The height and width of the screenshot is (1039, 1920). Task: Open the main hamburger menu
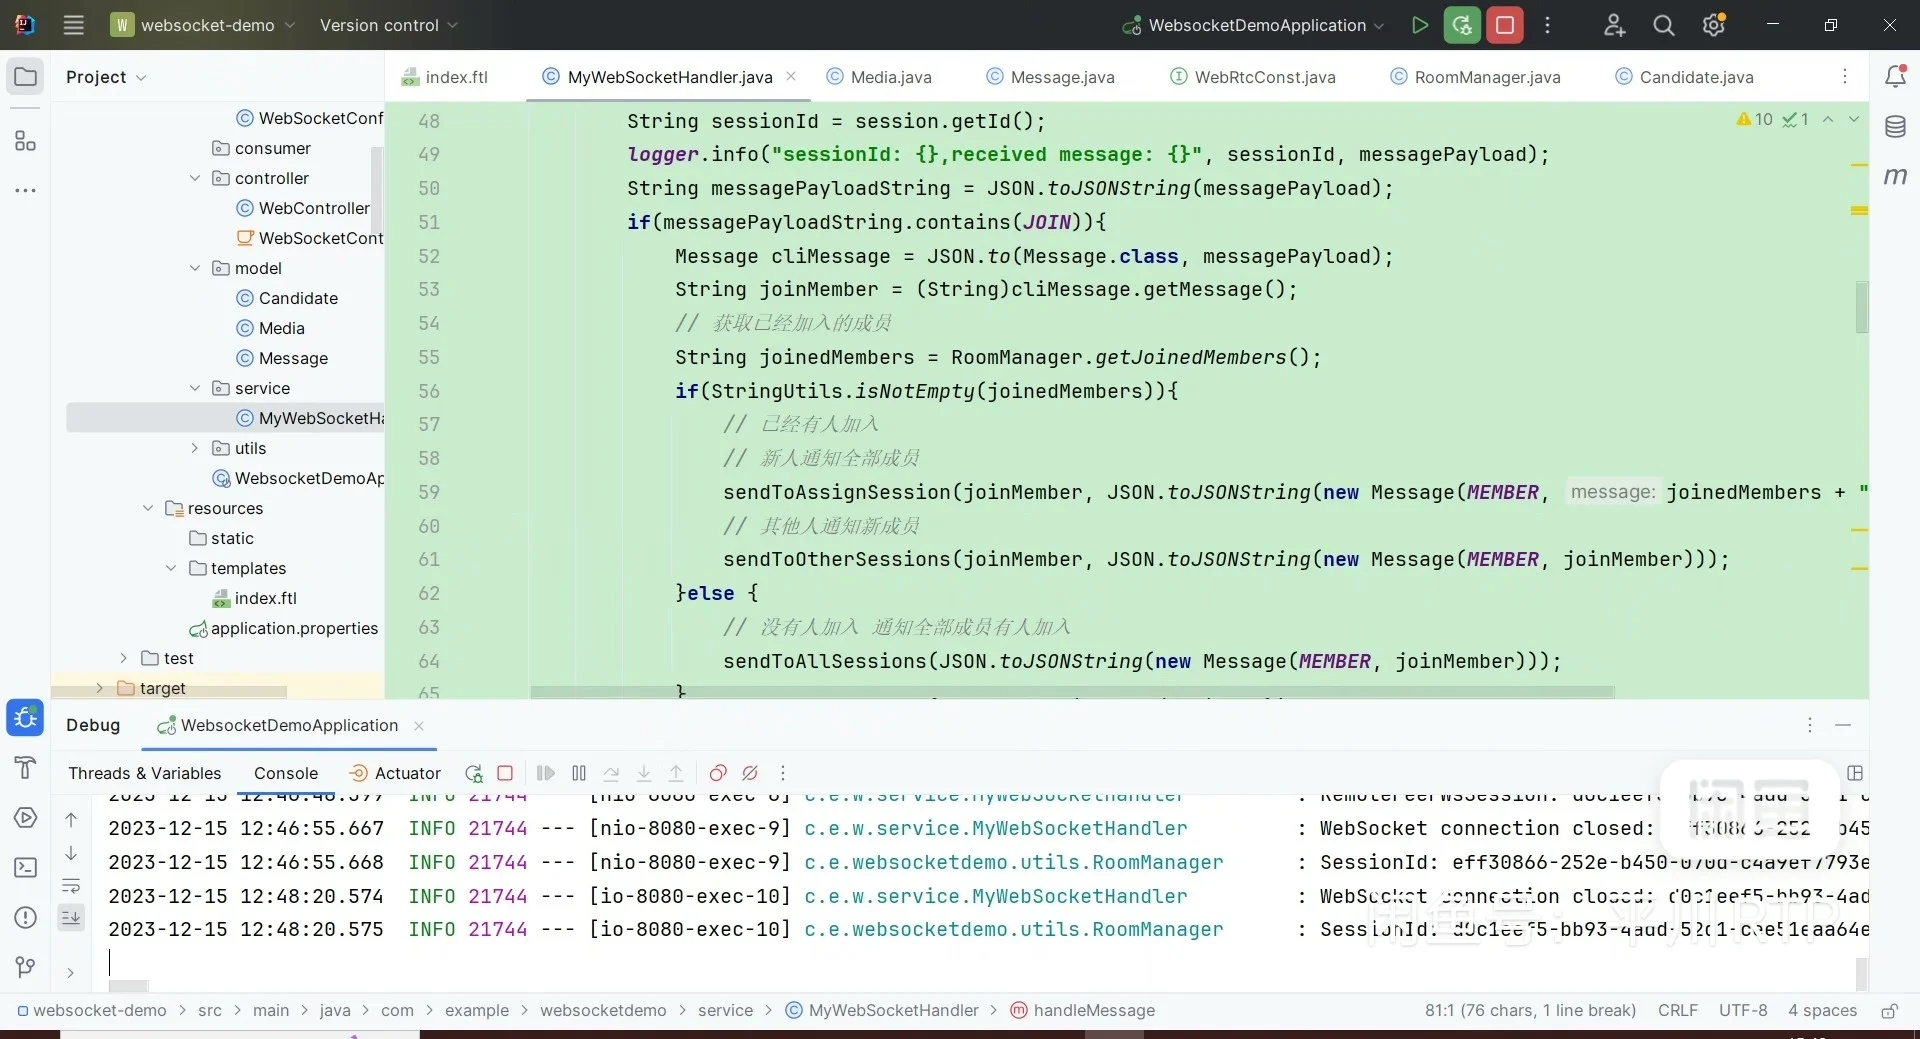click(73, 25)
